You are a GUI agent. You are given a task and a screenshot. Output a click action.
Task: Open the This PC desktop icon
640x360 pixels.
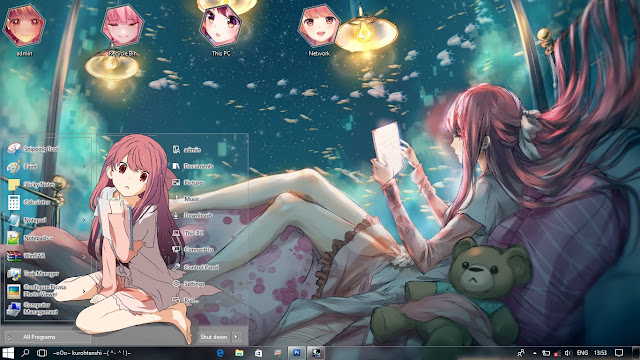pyautogui.click(x=221, y=29)
